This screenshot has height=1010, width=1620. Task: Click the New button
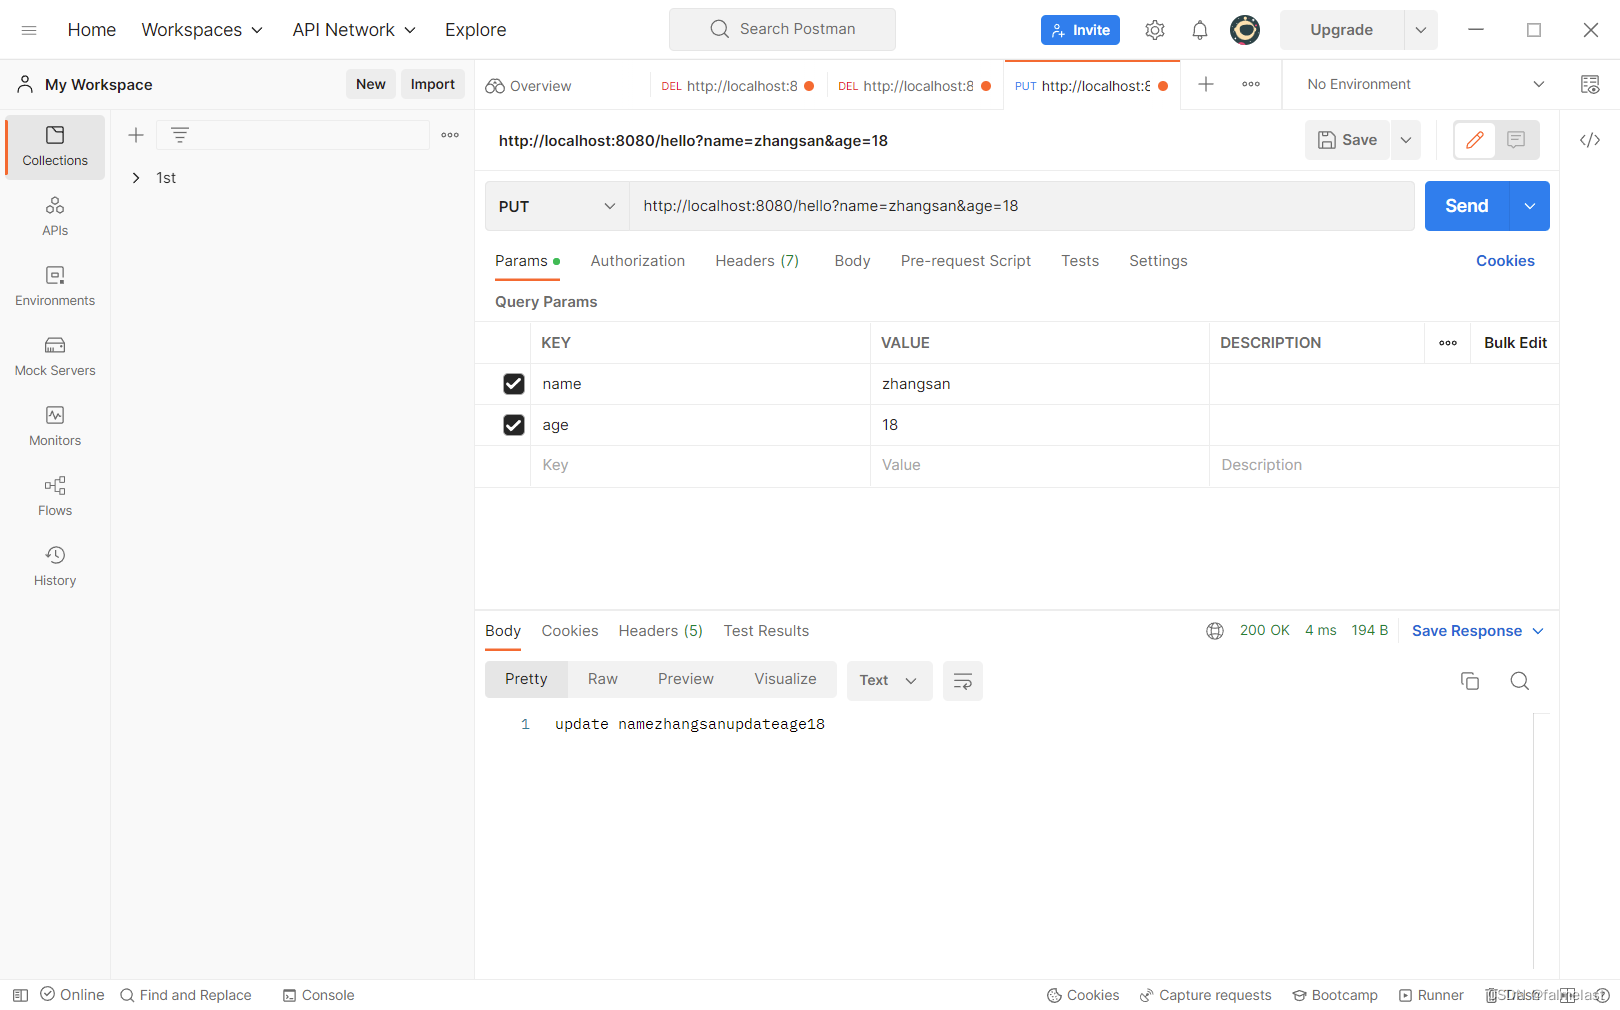click(371, 84)
